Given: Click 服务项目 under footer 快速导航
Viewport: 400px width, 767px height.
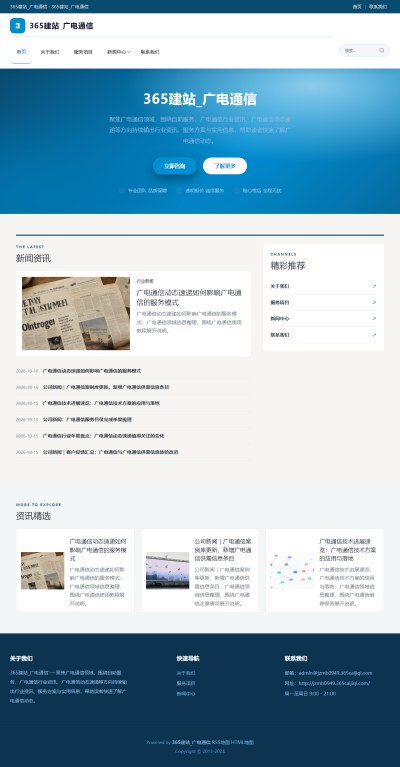Looking at the screenshot, I should [186, 683].
